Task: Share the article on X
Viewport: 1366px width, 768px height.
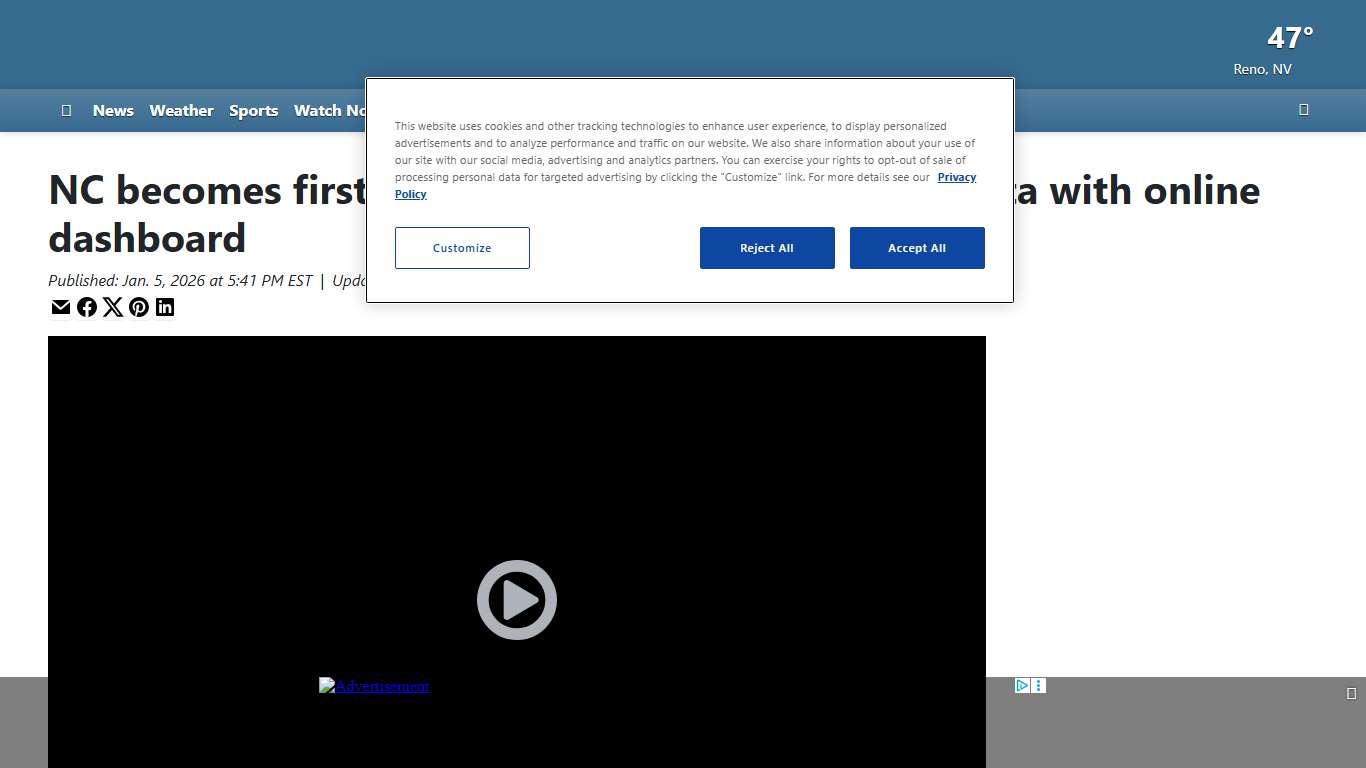Action: (x=113, y=307)
